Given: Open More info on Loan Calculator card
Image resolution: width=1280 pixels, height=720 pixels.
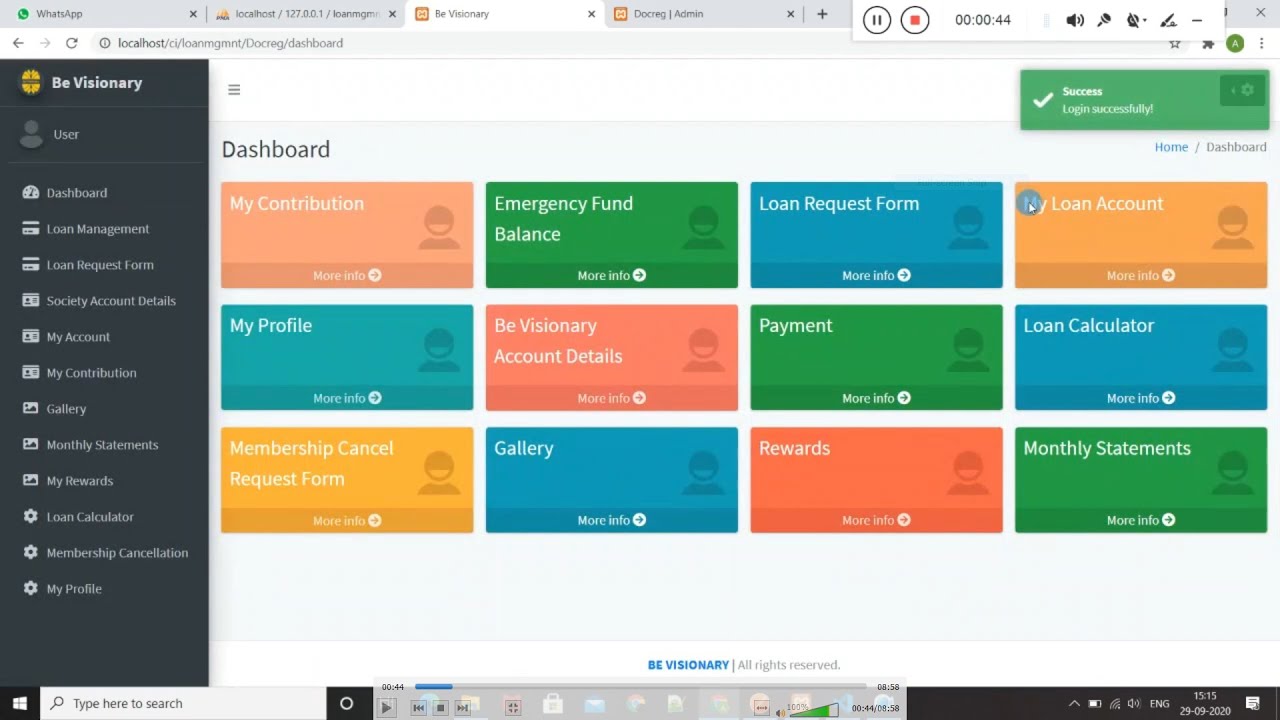Looking at the screenshot, I should pos(1141,398).
